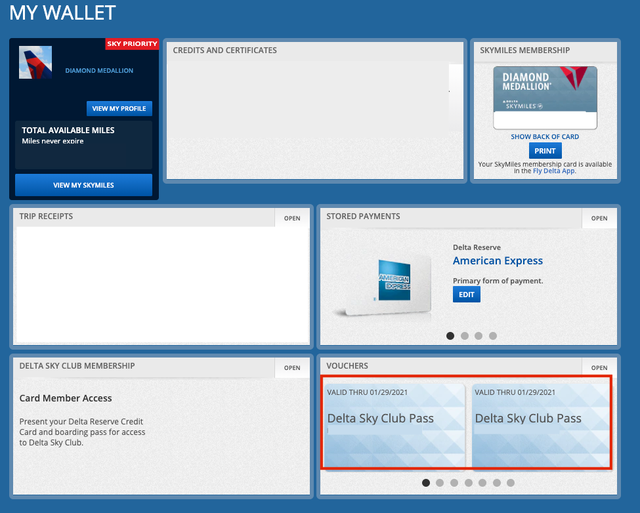Open the Fly Delta App link

[553, 171]
